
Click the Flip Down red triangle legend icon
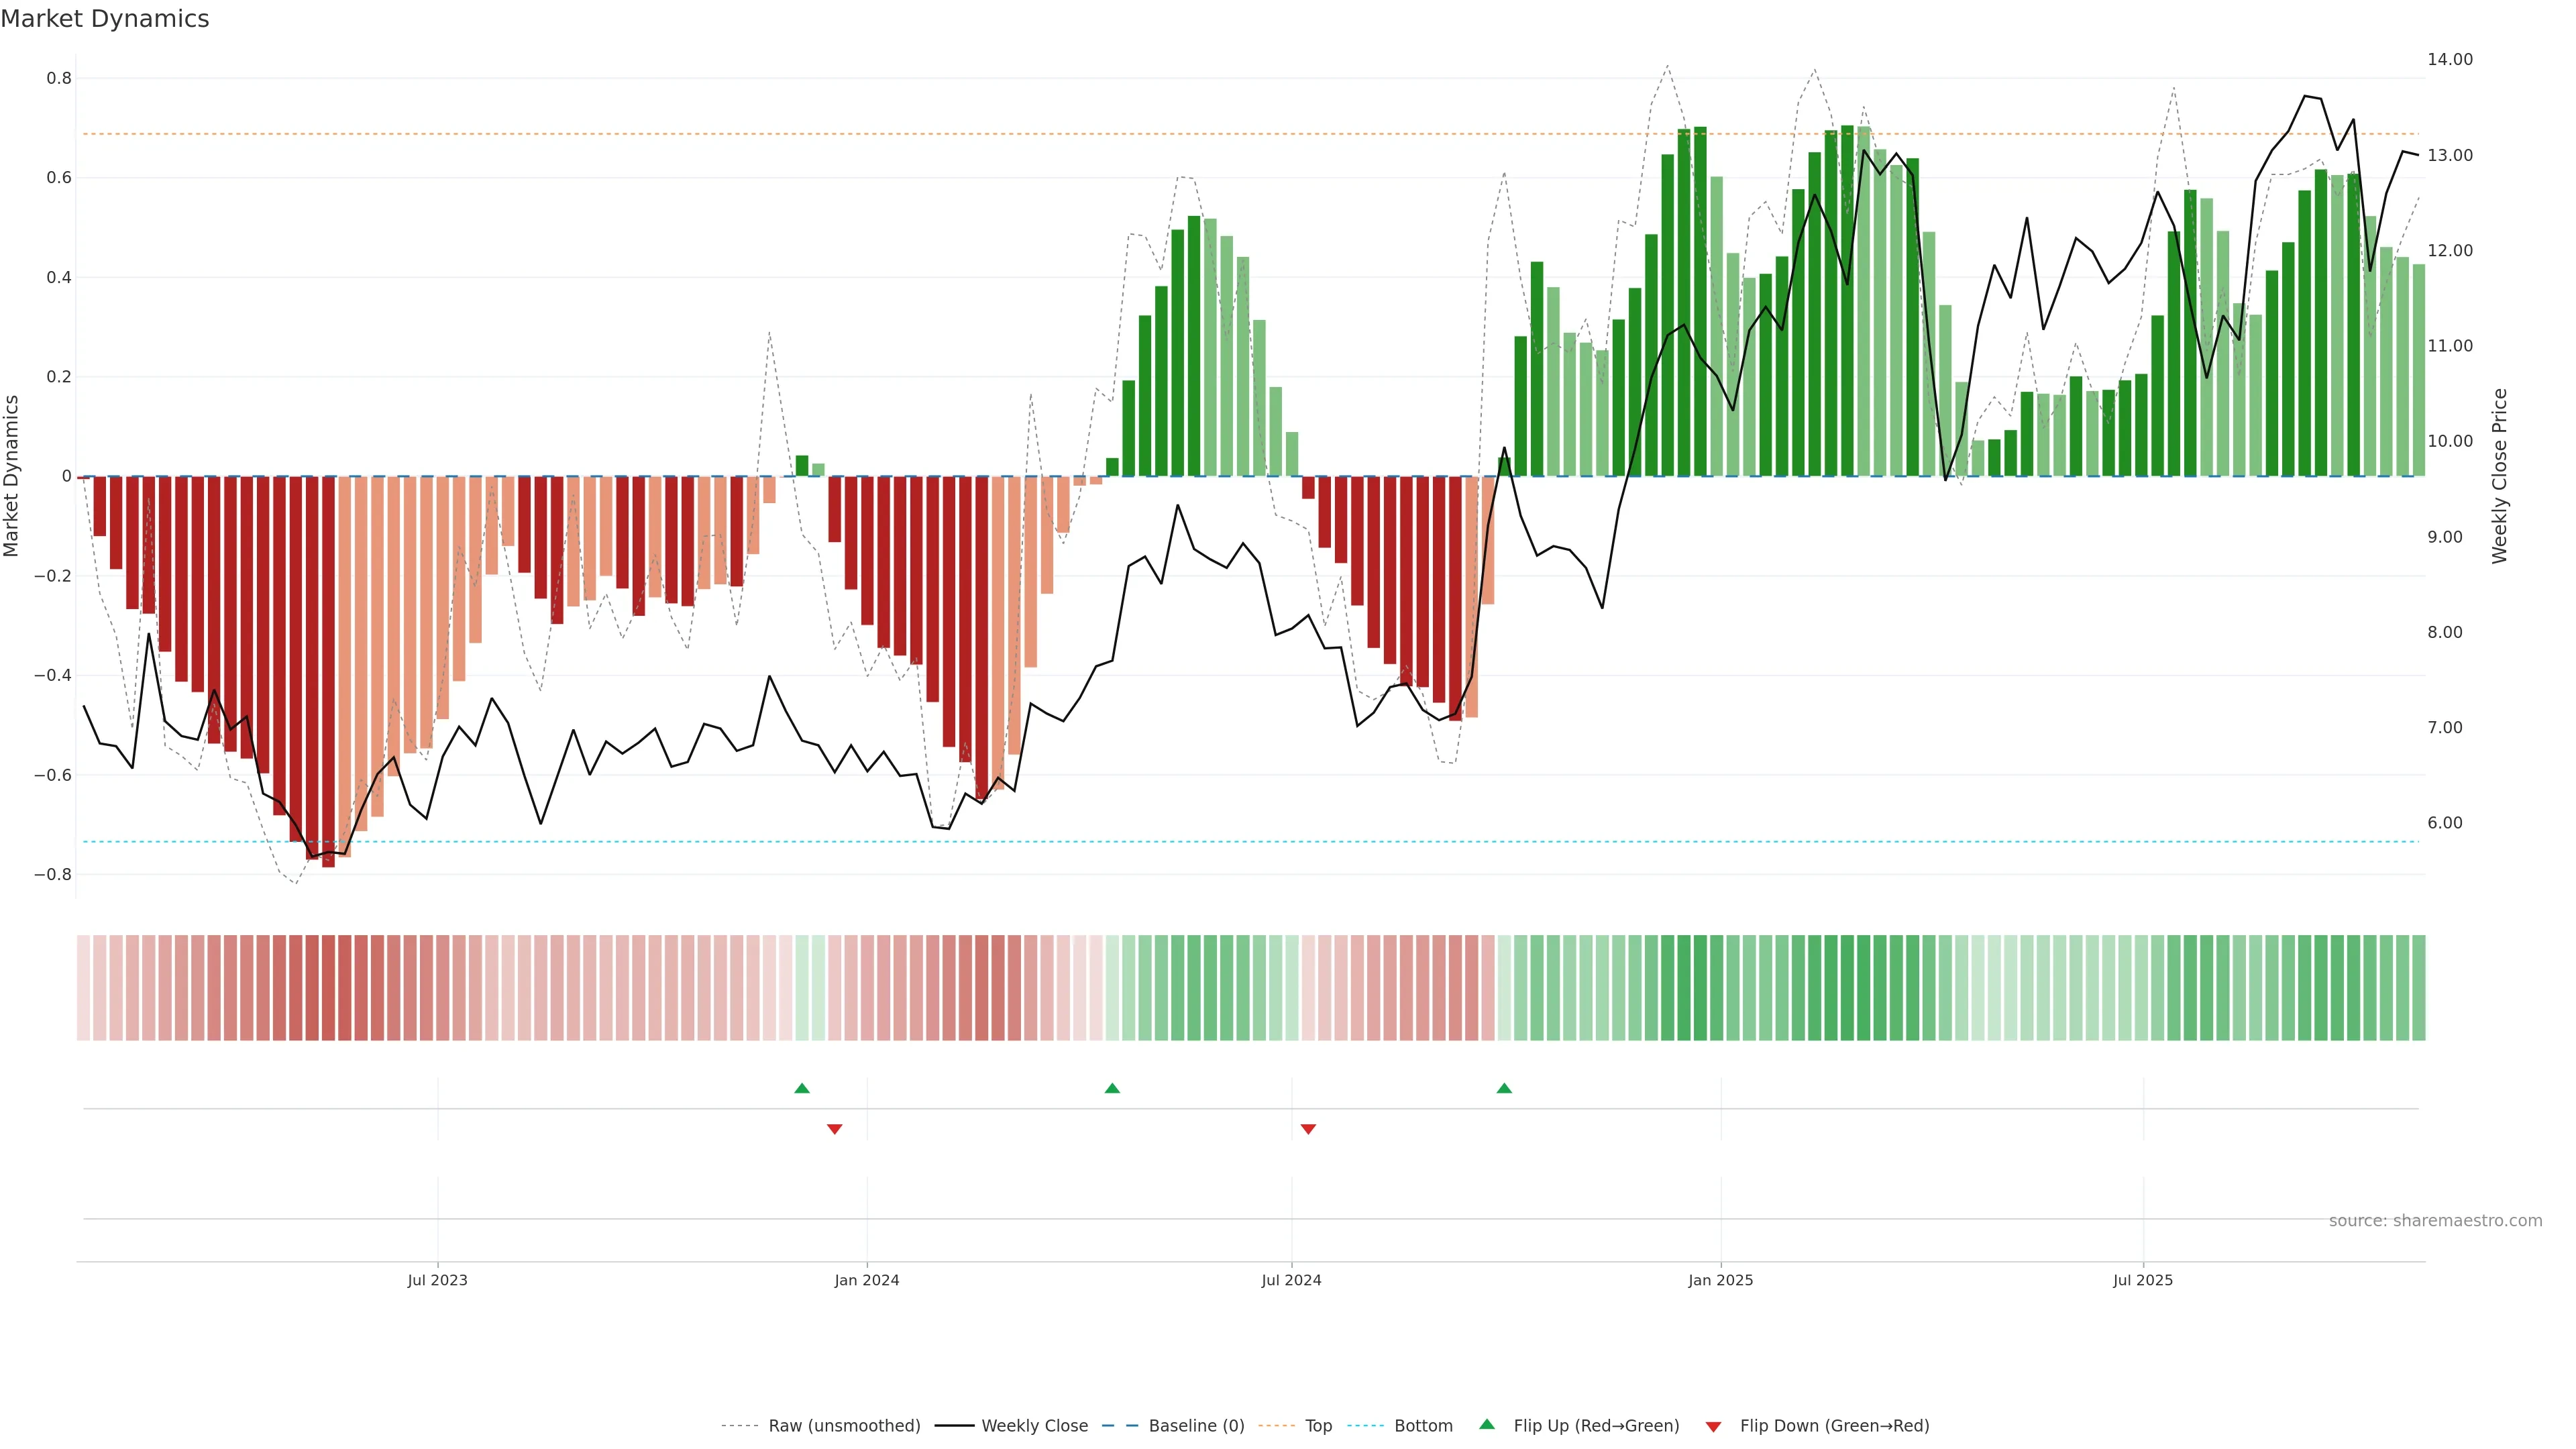(x=1713, y=1426)
